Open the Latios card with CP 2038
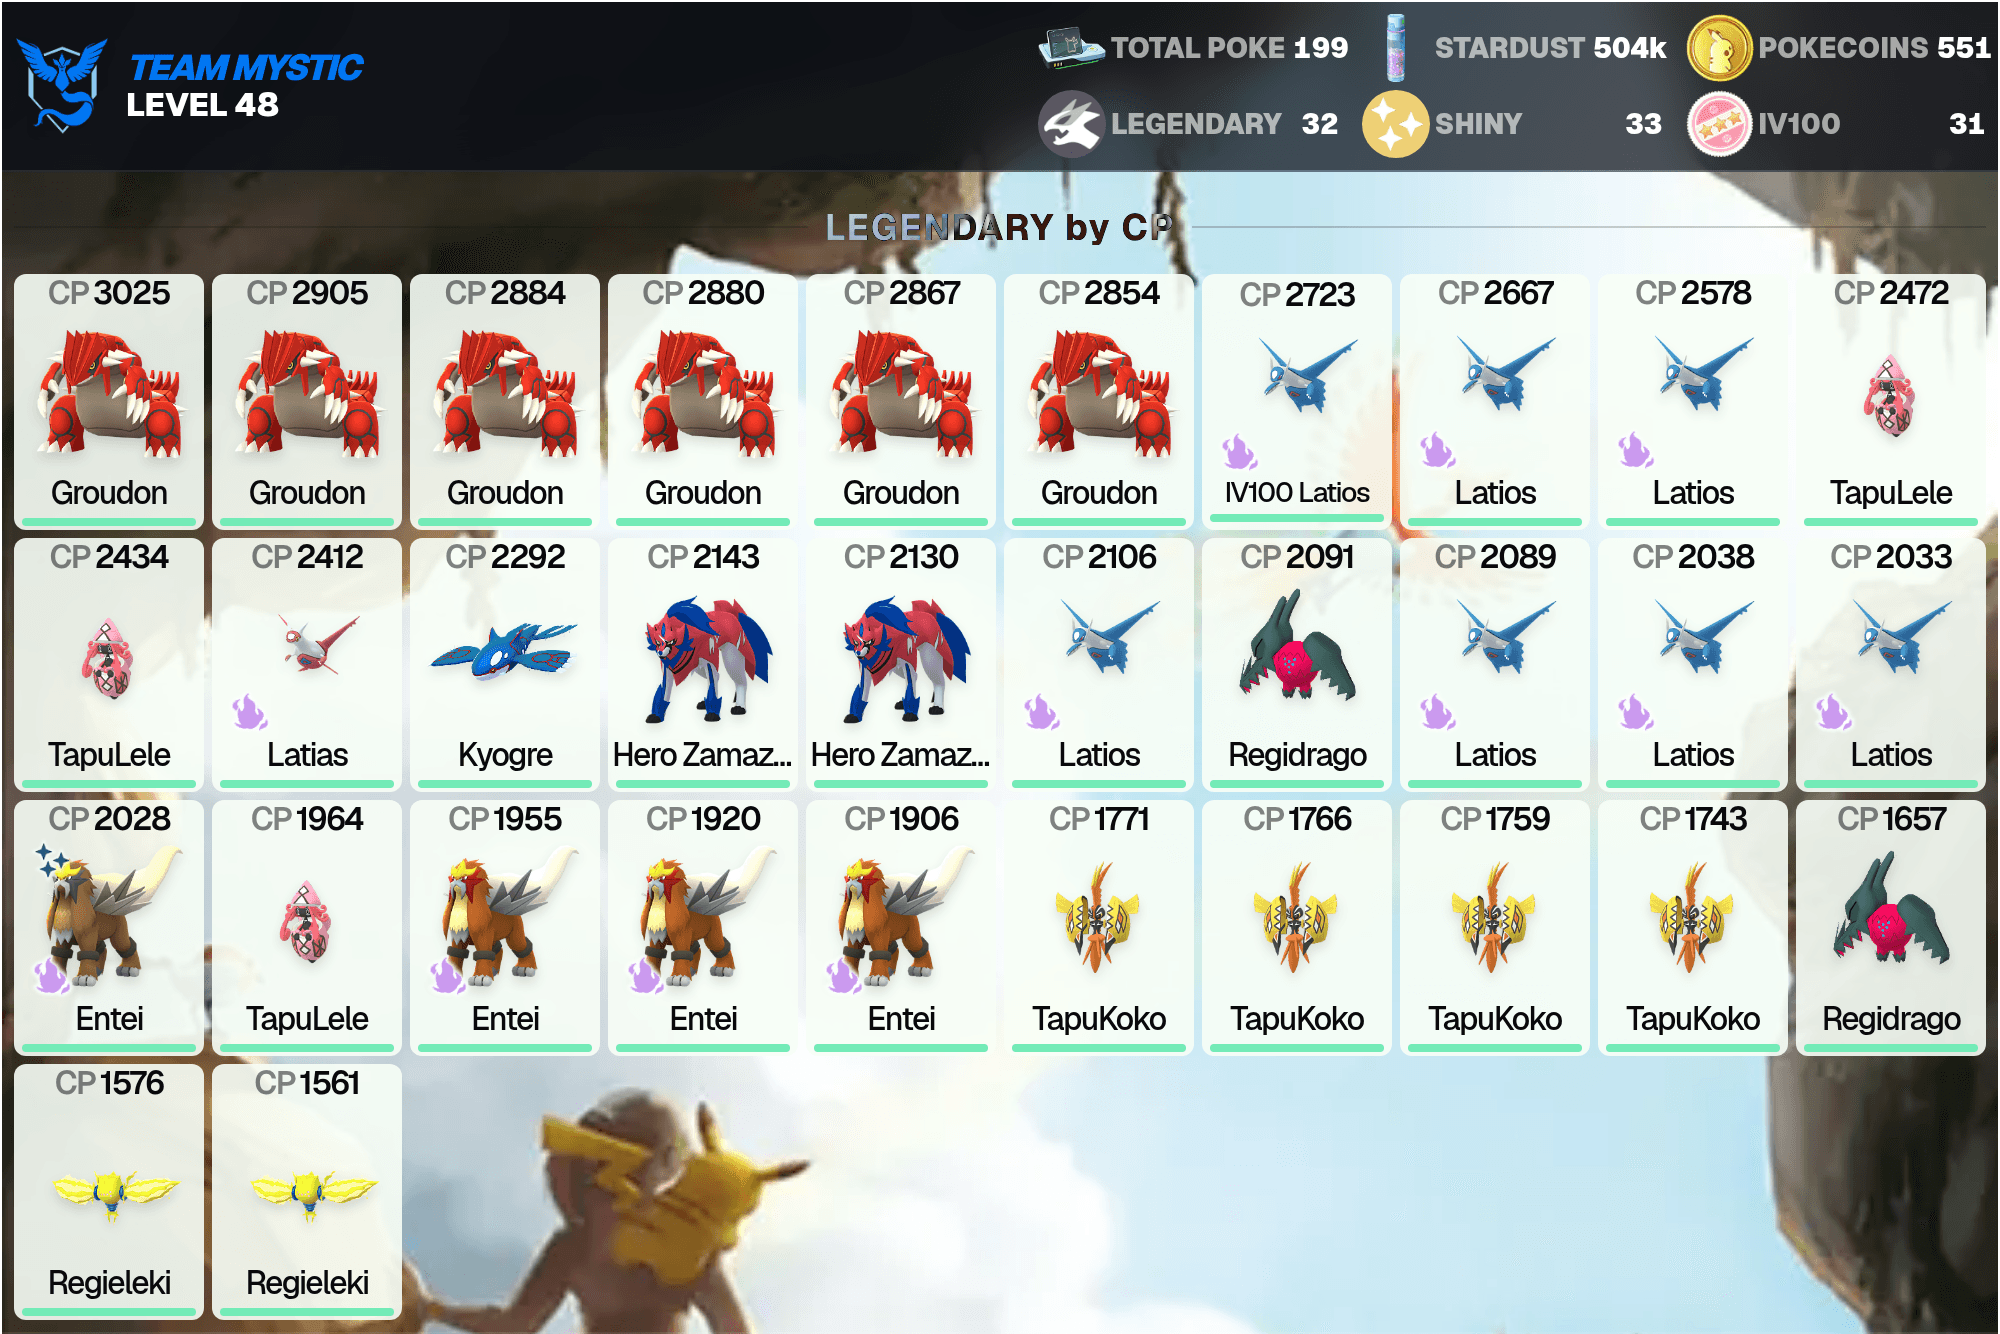The image size is (2000, 1334). [x=1693, y=664]
